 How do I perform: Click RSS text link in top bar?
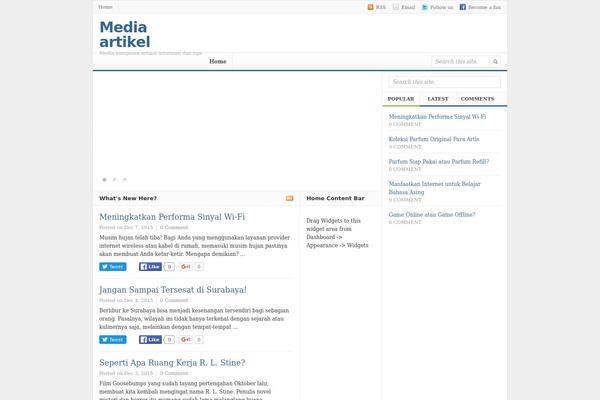pos(380,7)
